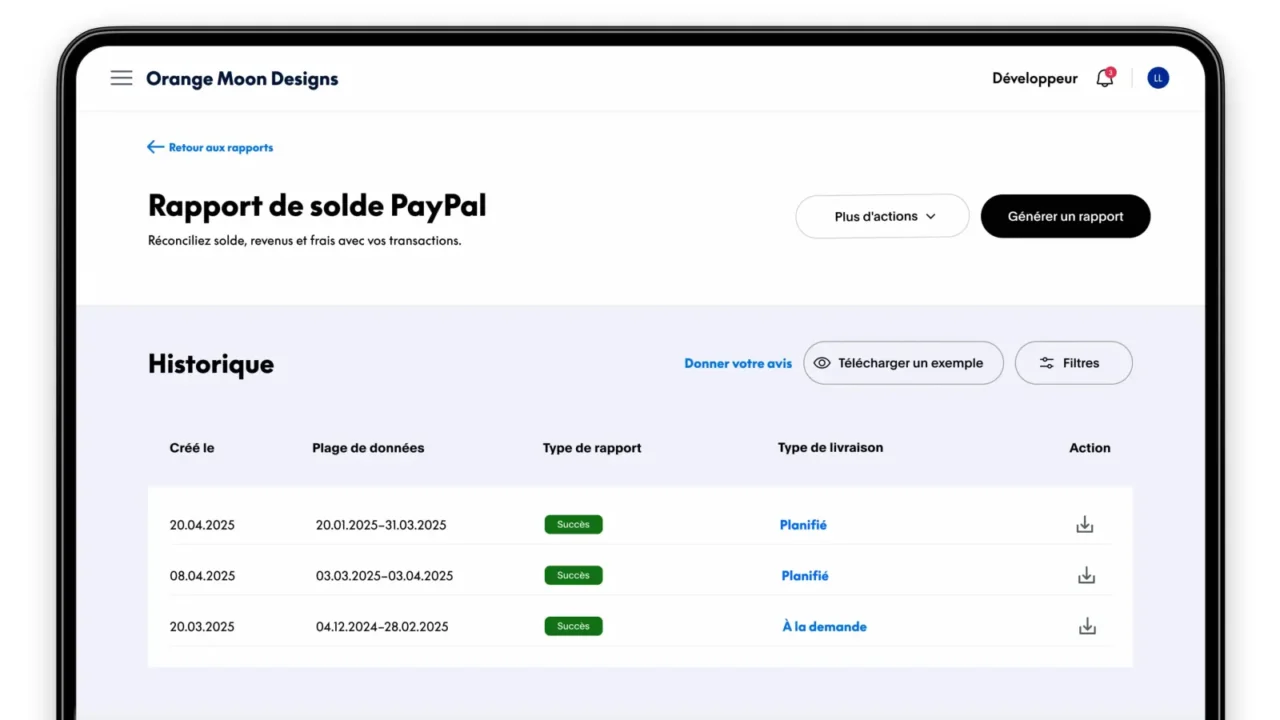Open the LL user profile avatar

[x=1158, y=78]
